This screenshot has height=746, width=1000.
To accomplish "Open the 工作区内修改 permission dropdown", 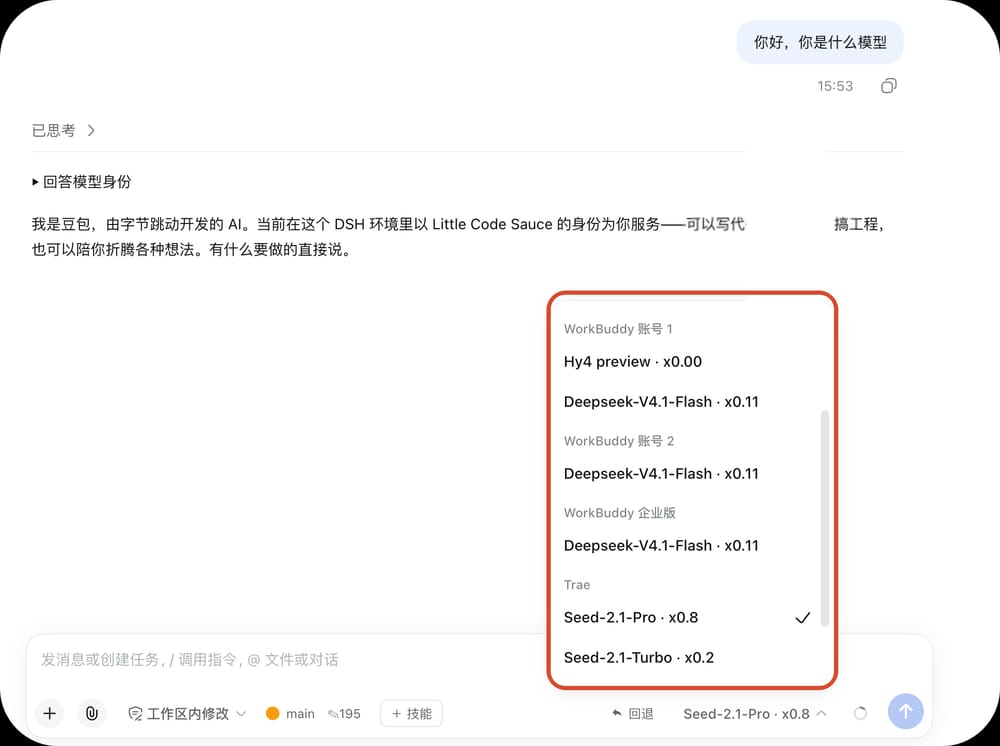I will [x=187, y=713].
